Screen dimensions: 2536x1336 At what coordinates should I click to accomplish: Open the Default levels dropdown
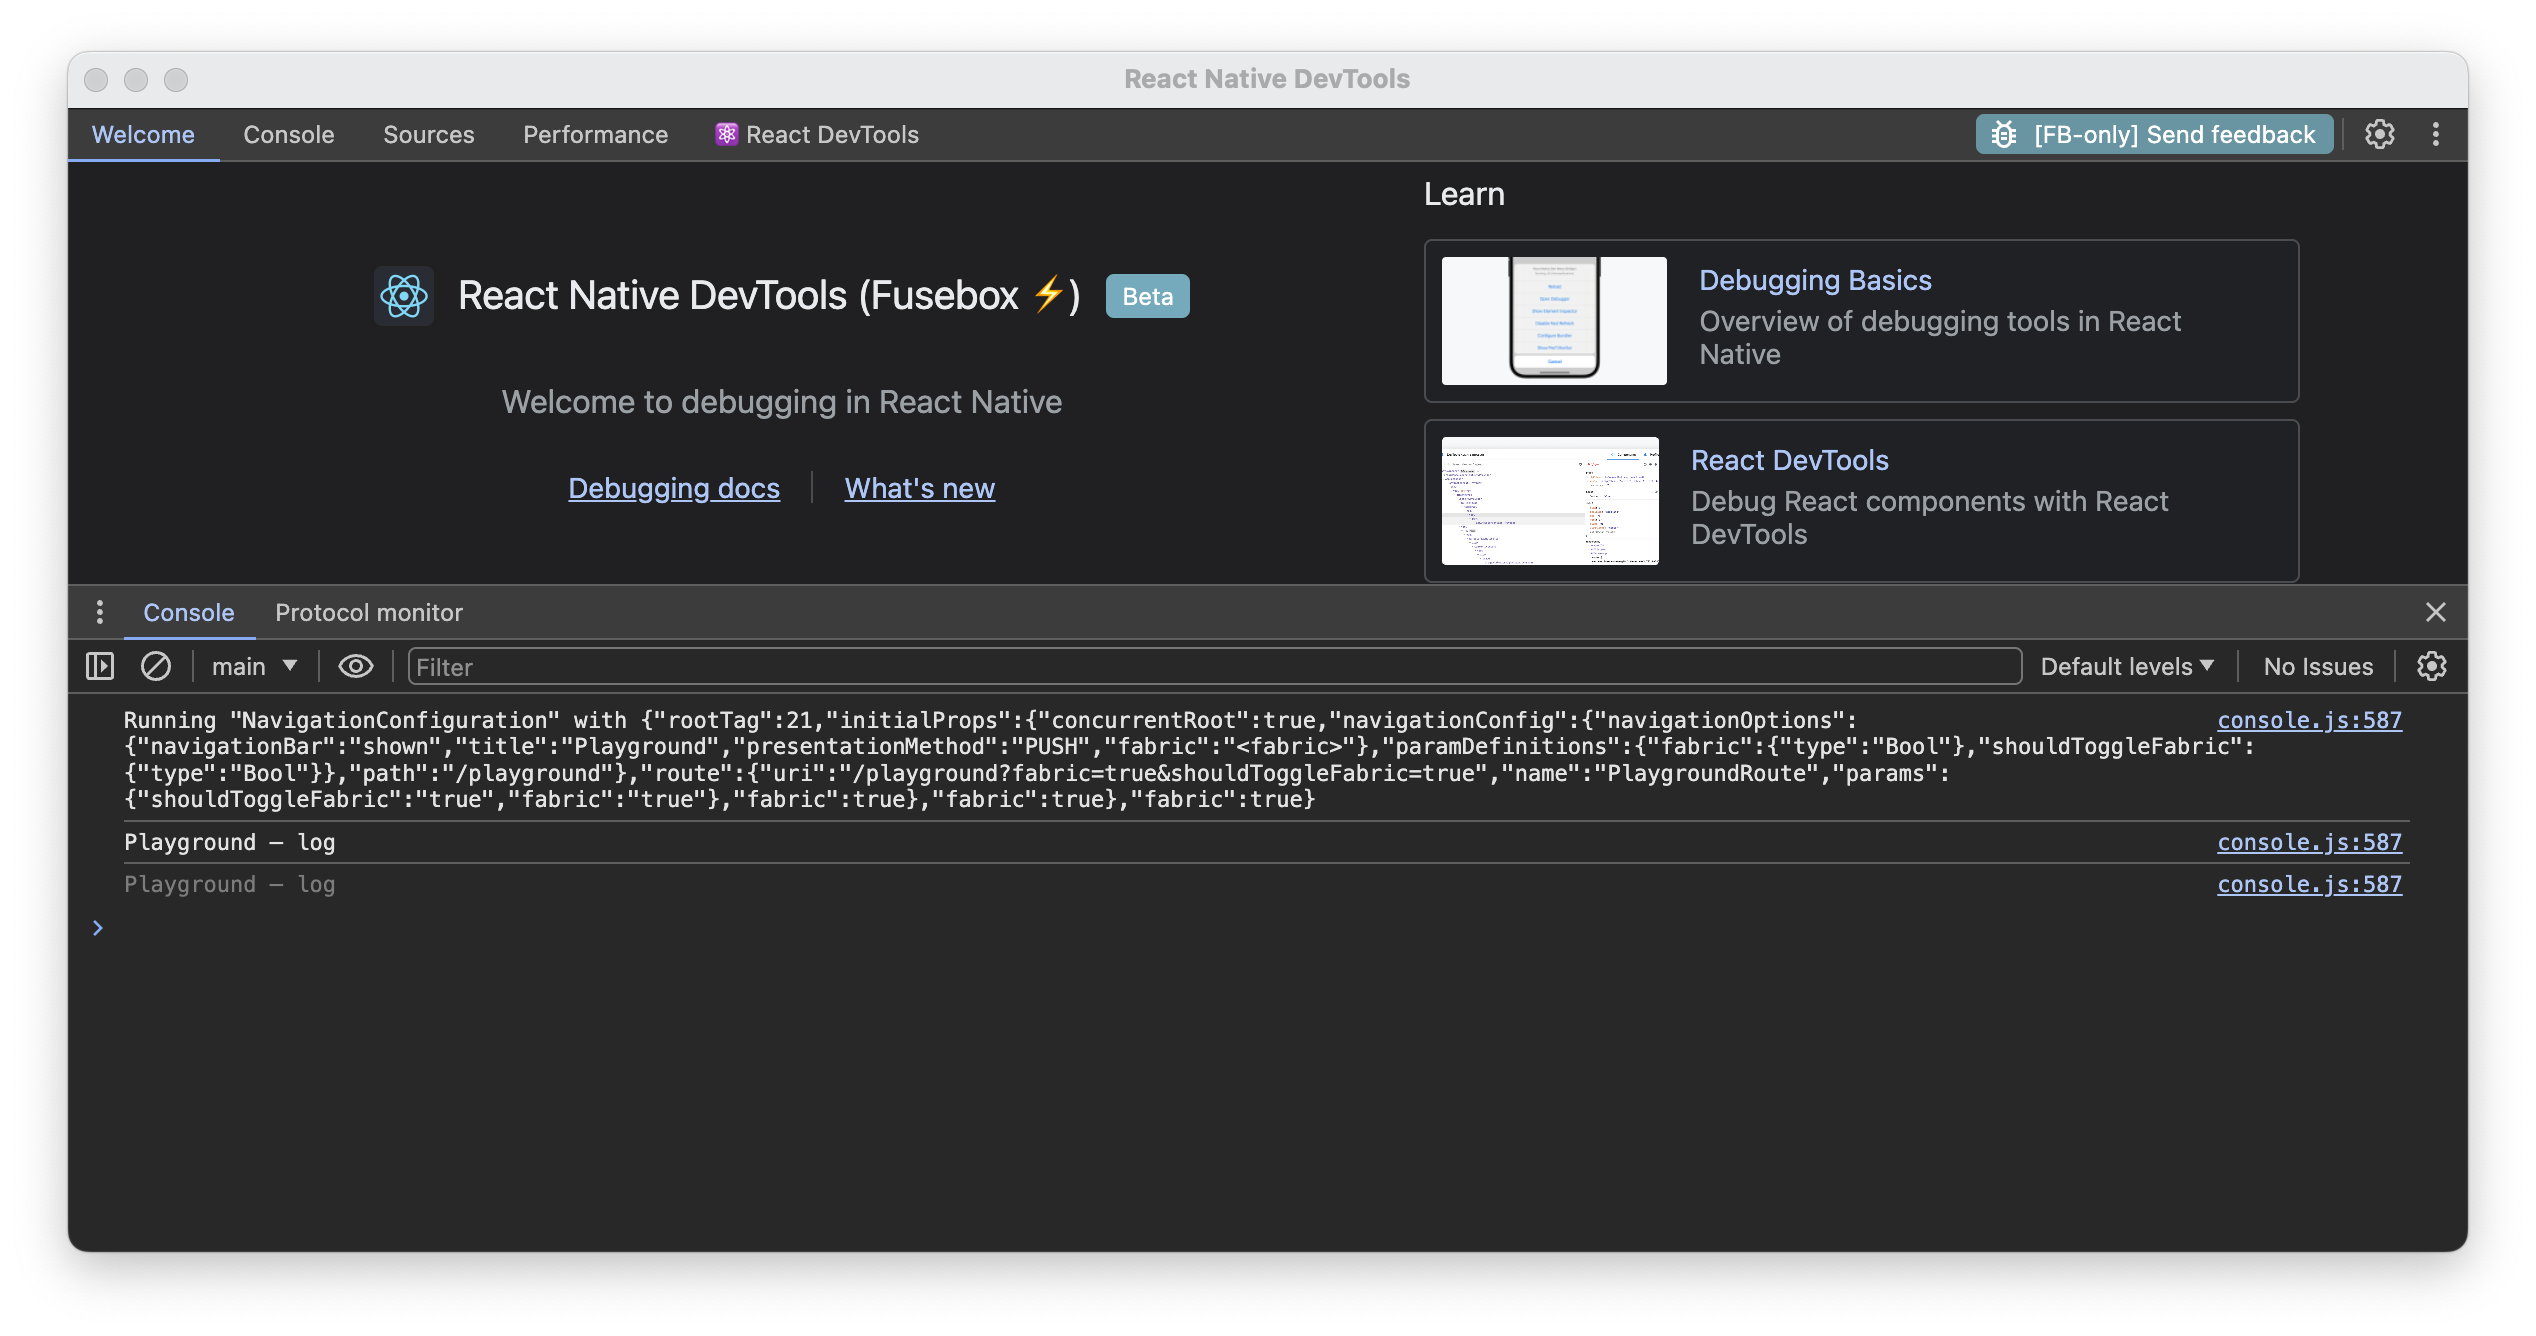pyautogui.click(x=2128, y=666)
